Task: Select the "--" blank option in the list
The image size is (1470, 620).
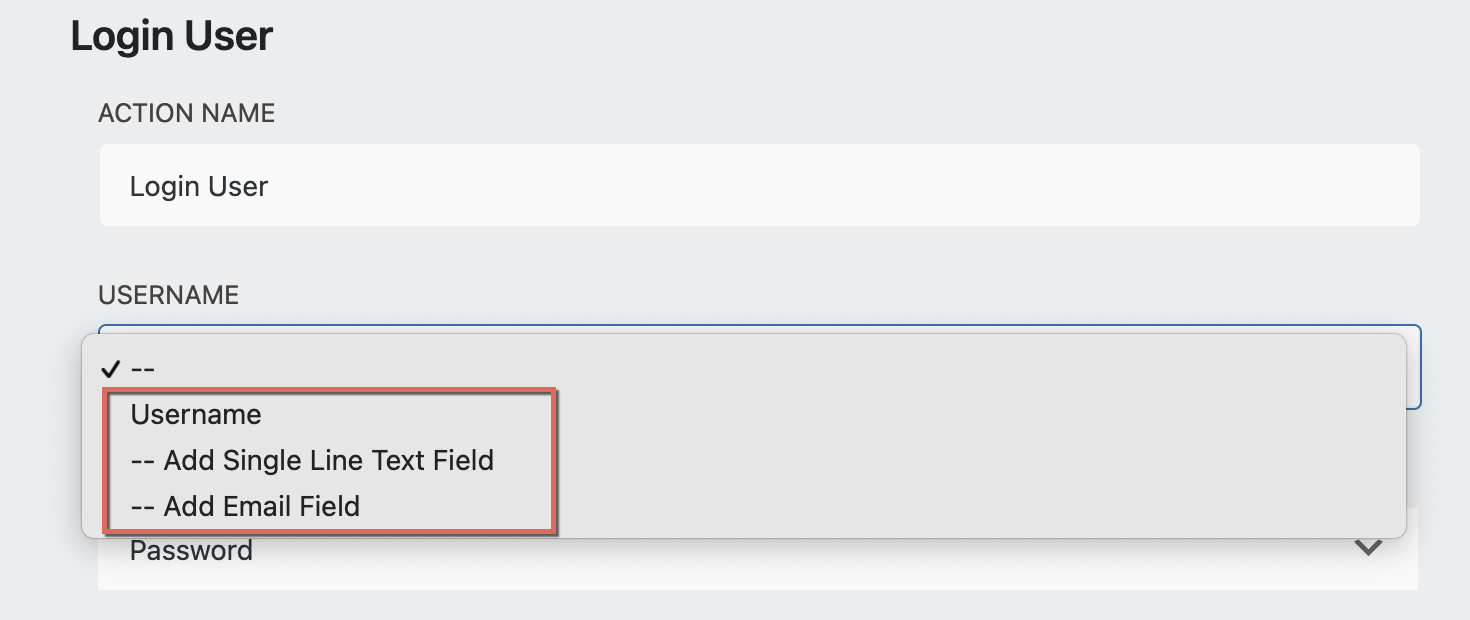Action: (x=143, y=369)
